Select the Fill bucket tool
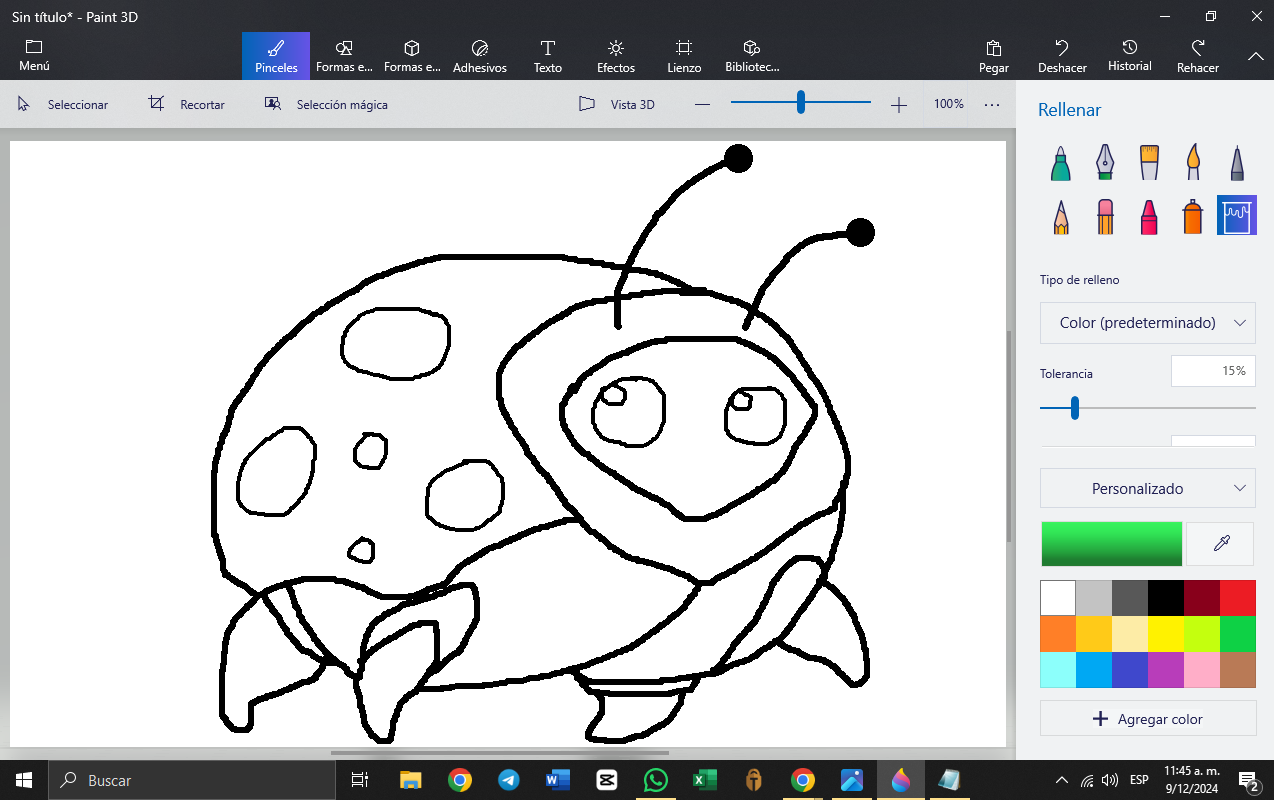This screenshot has height=800, width=1274. click(1237, 215)
